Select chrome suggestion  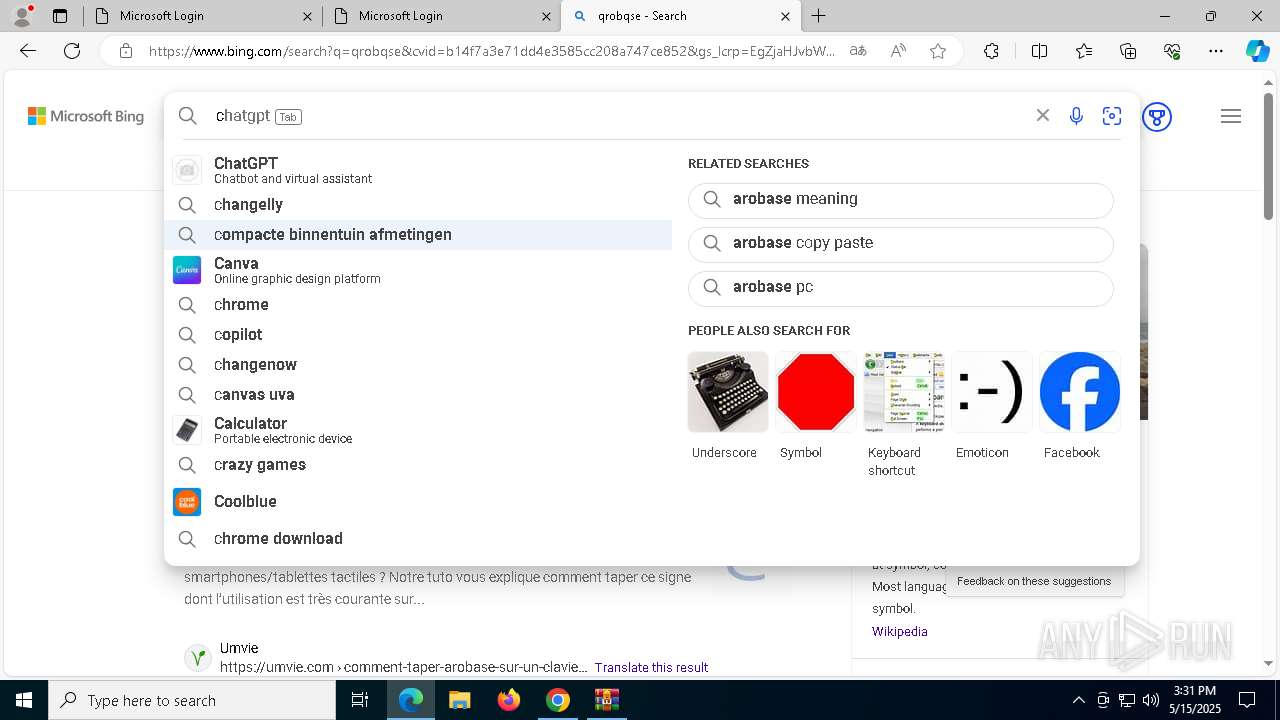pos(418,304)
